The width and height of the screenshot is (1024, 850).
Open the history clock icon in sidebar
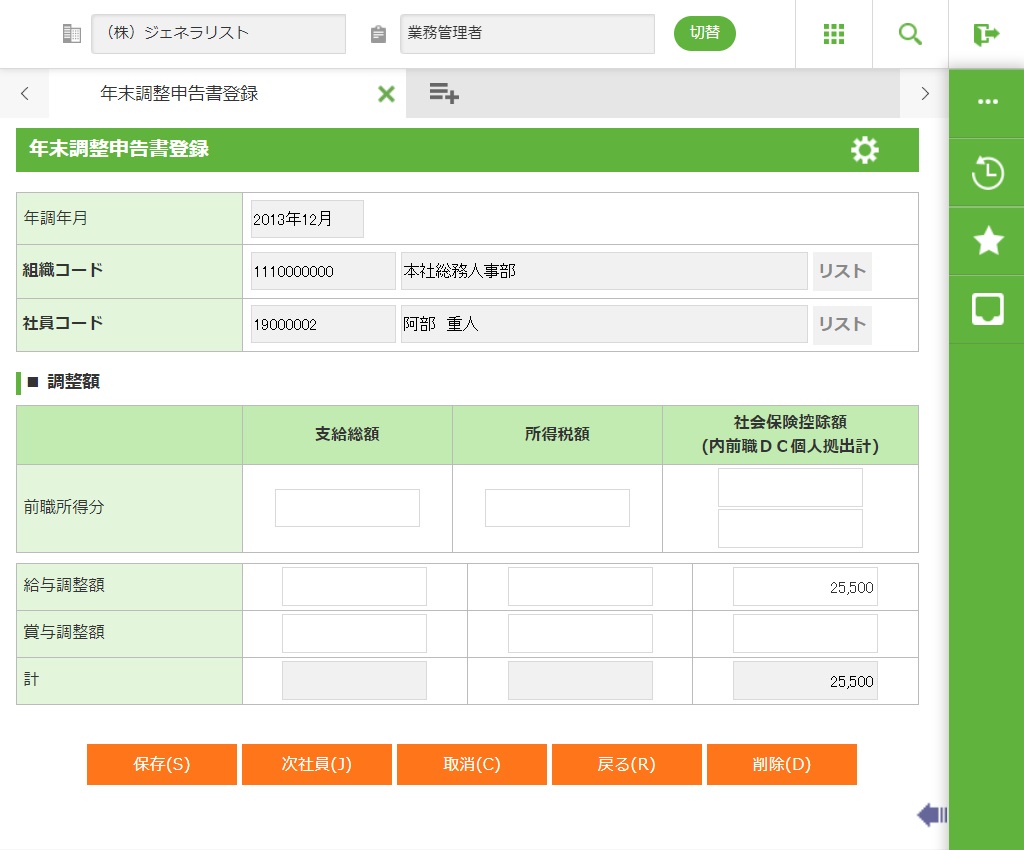[987, 173]
